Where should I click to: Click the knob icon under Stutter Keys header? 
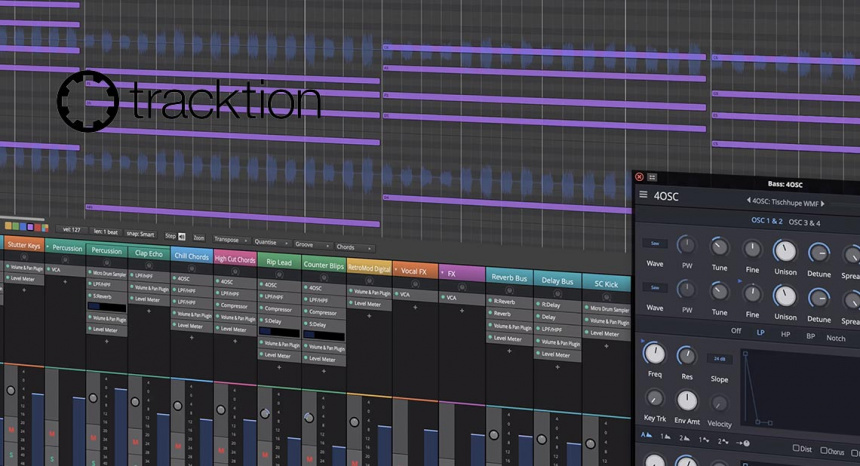(24, 257)
